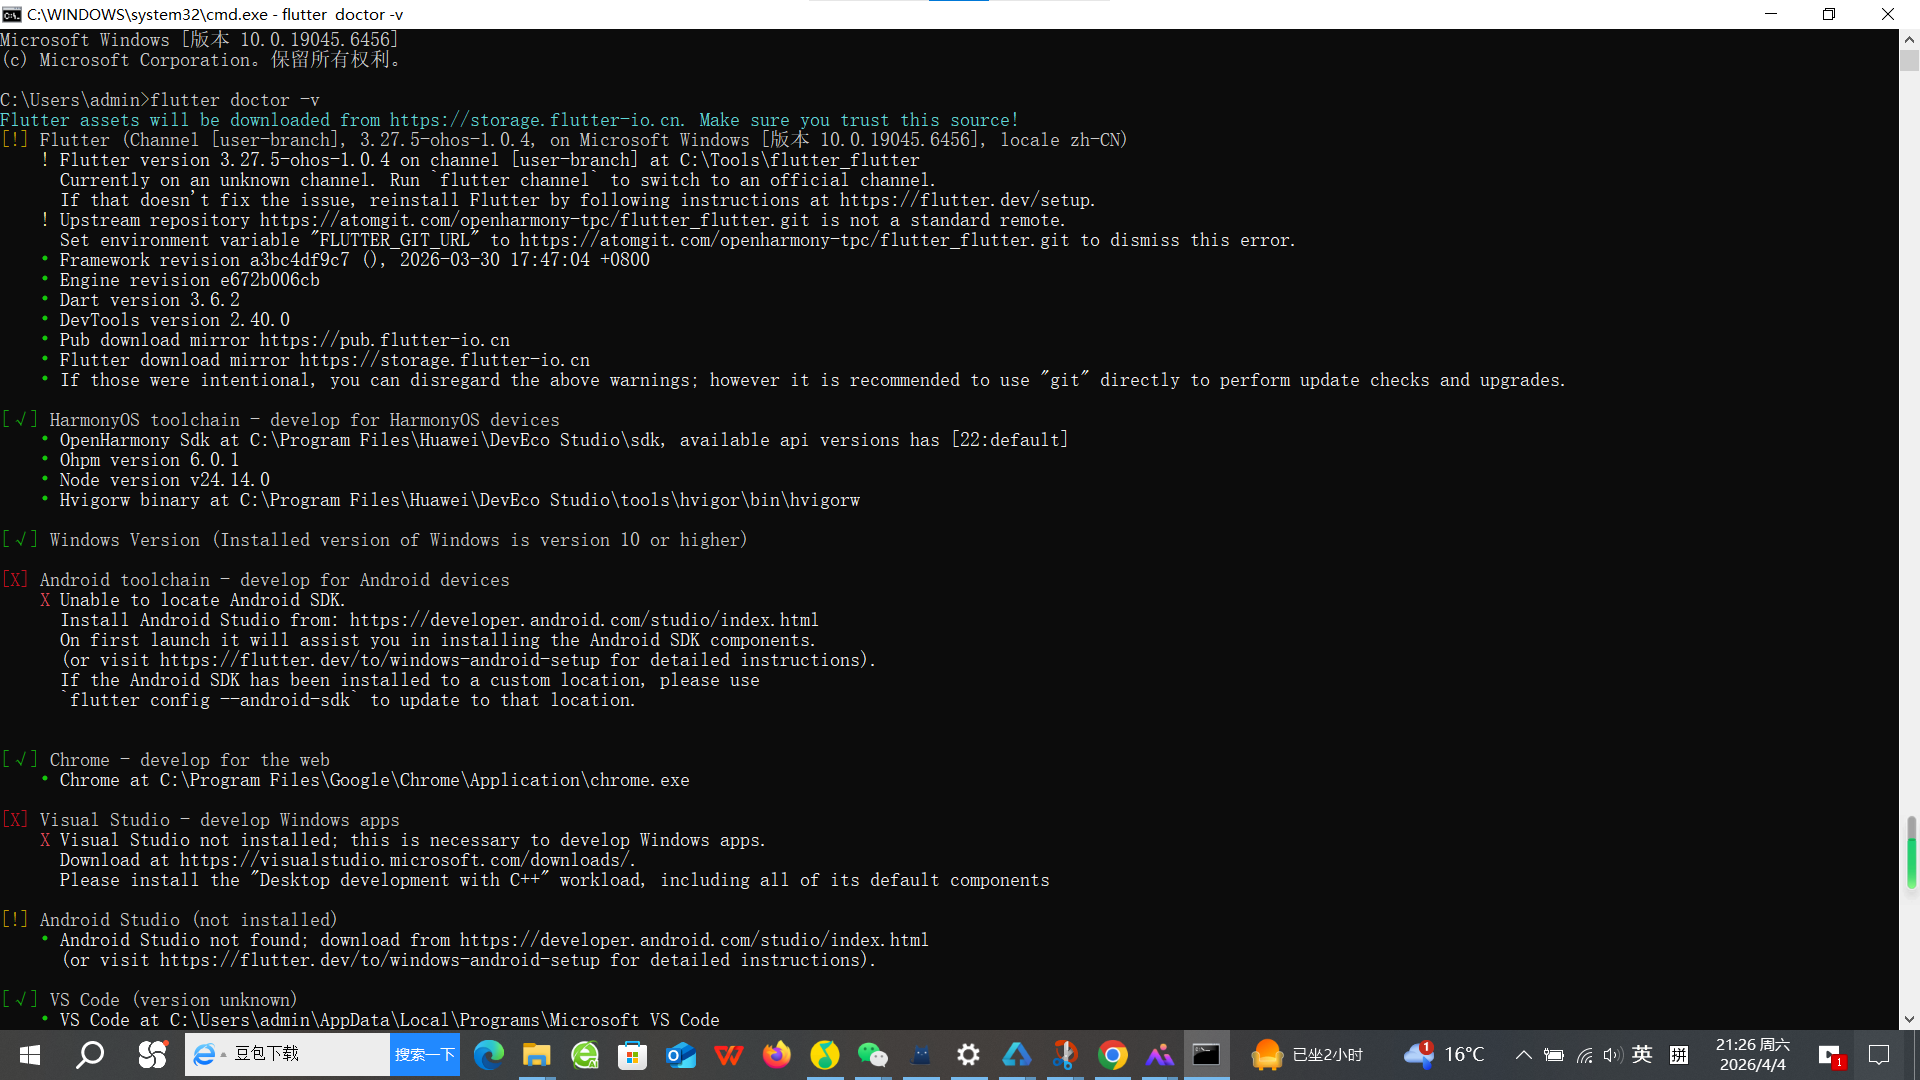Expand the hidden system tray icons chevron
Screen dimensions: 1920x1080
(1523, 1054)
